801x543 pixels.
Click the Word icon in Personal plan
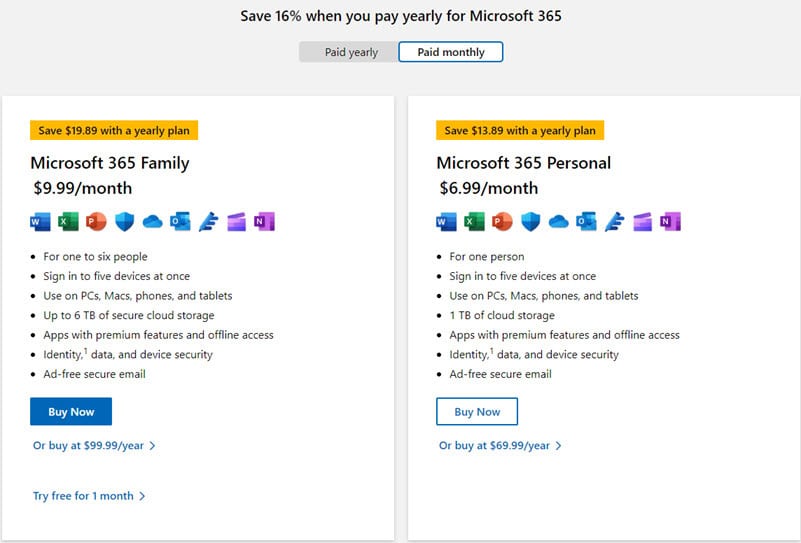click(446, 222)
